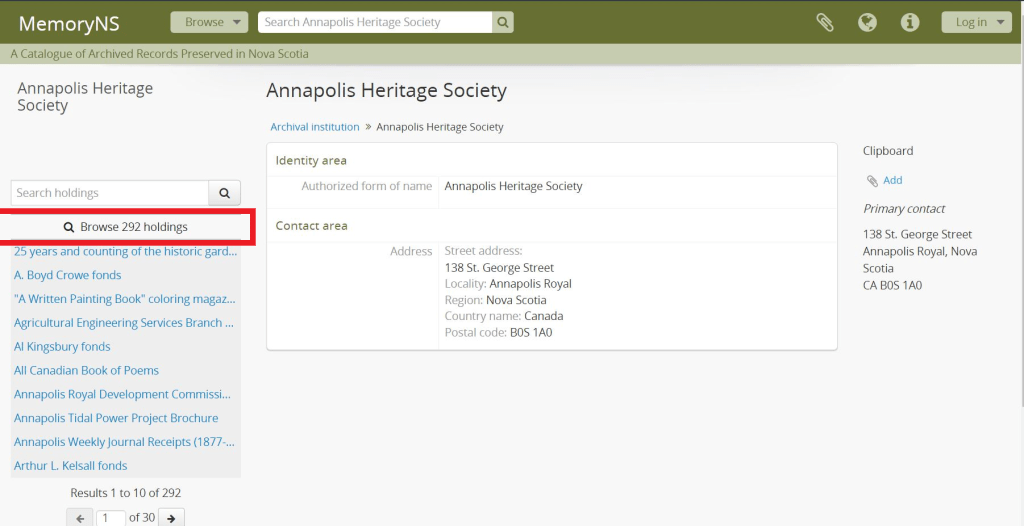
Task: Go to previous page of holdings
Action: (x=80, y=518)
